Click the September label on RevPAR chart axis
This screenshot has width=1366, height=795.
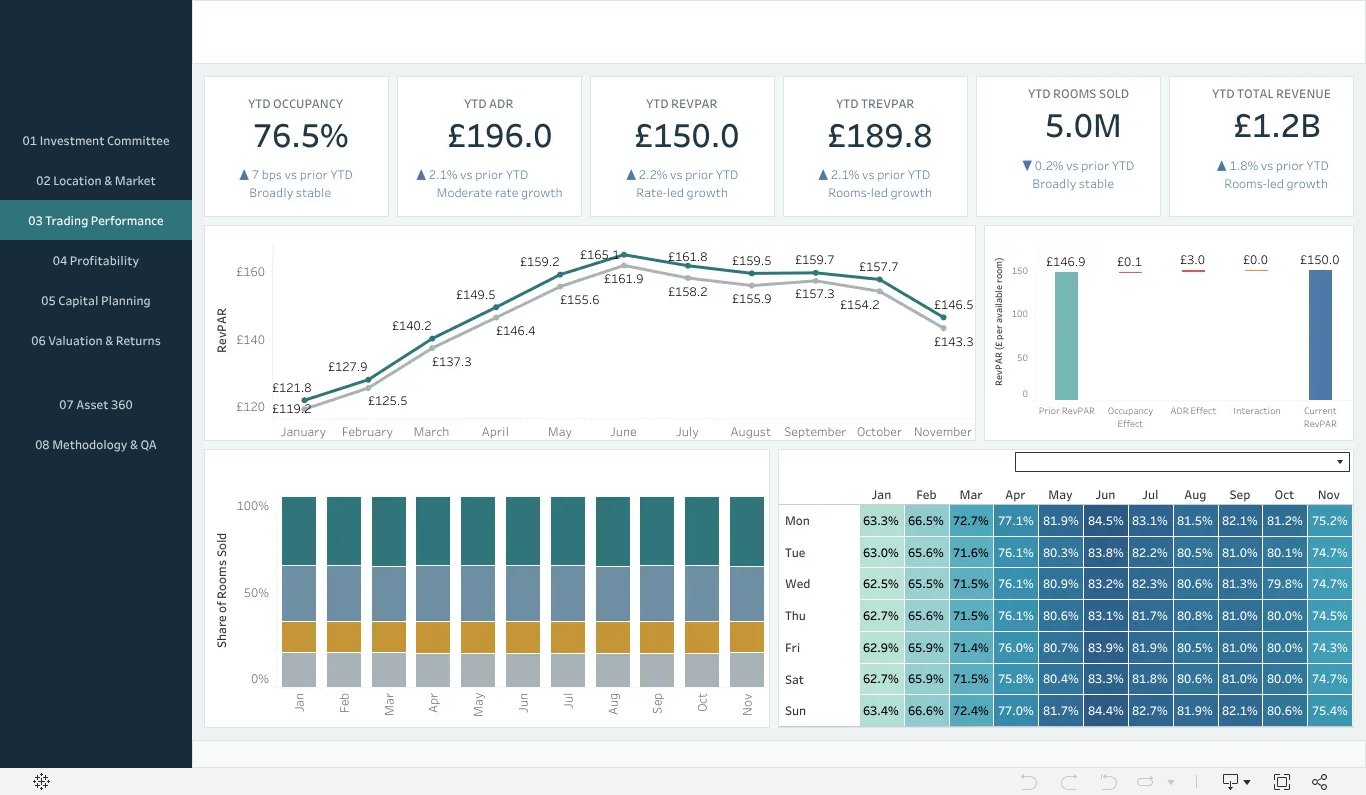(815, 432)
